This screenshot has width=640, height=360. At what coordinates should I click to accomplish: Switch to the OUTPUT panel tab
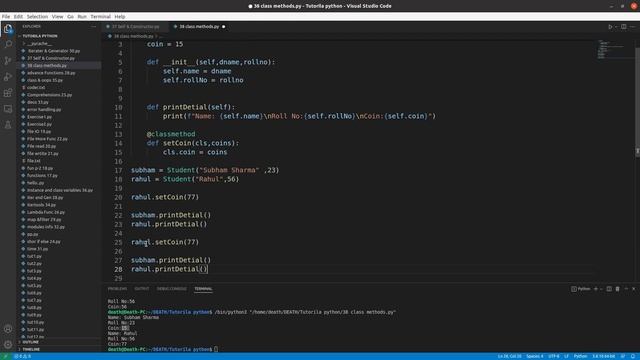click(142, 289)
